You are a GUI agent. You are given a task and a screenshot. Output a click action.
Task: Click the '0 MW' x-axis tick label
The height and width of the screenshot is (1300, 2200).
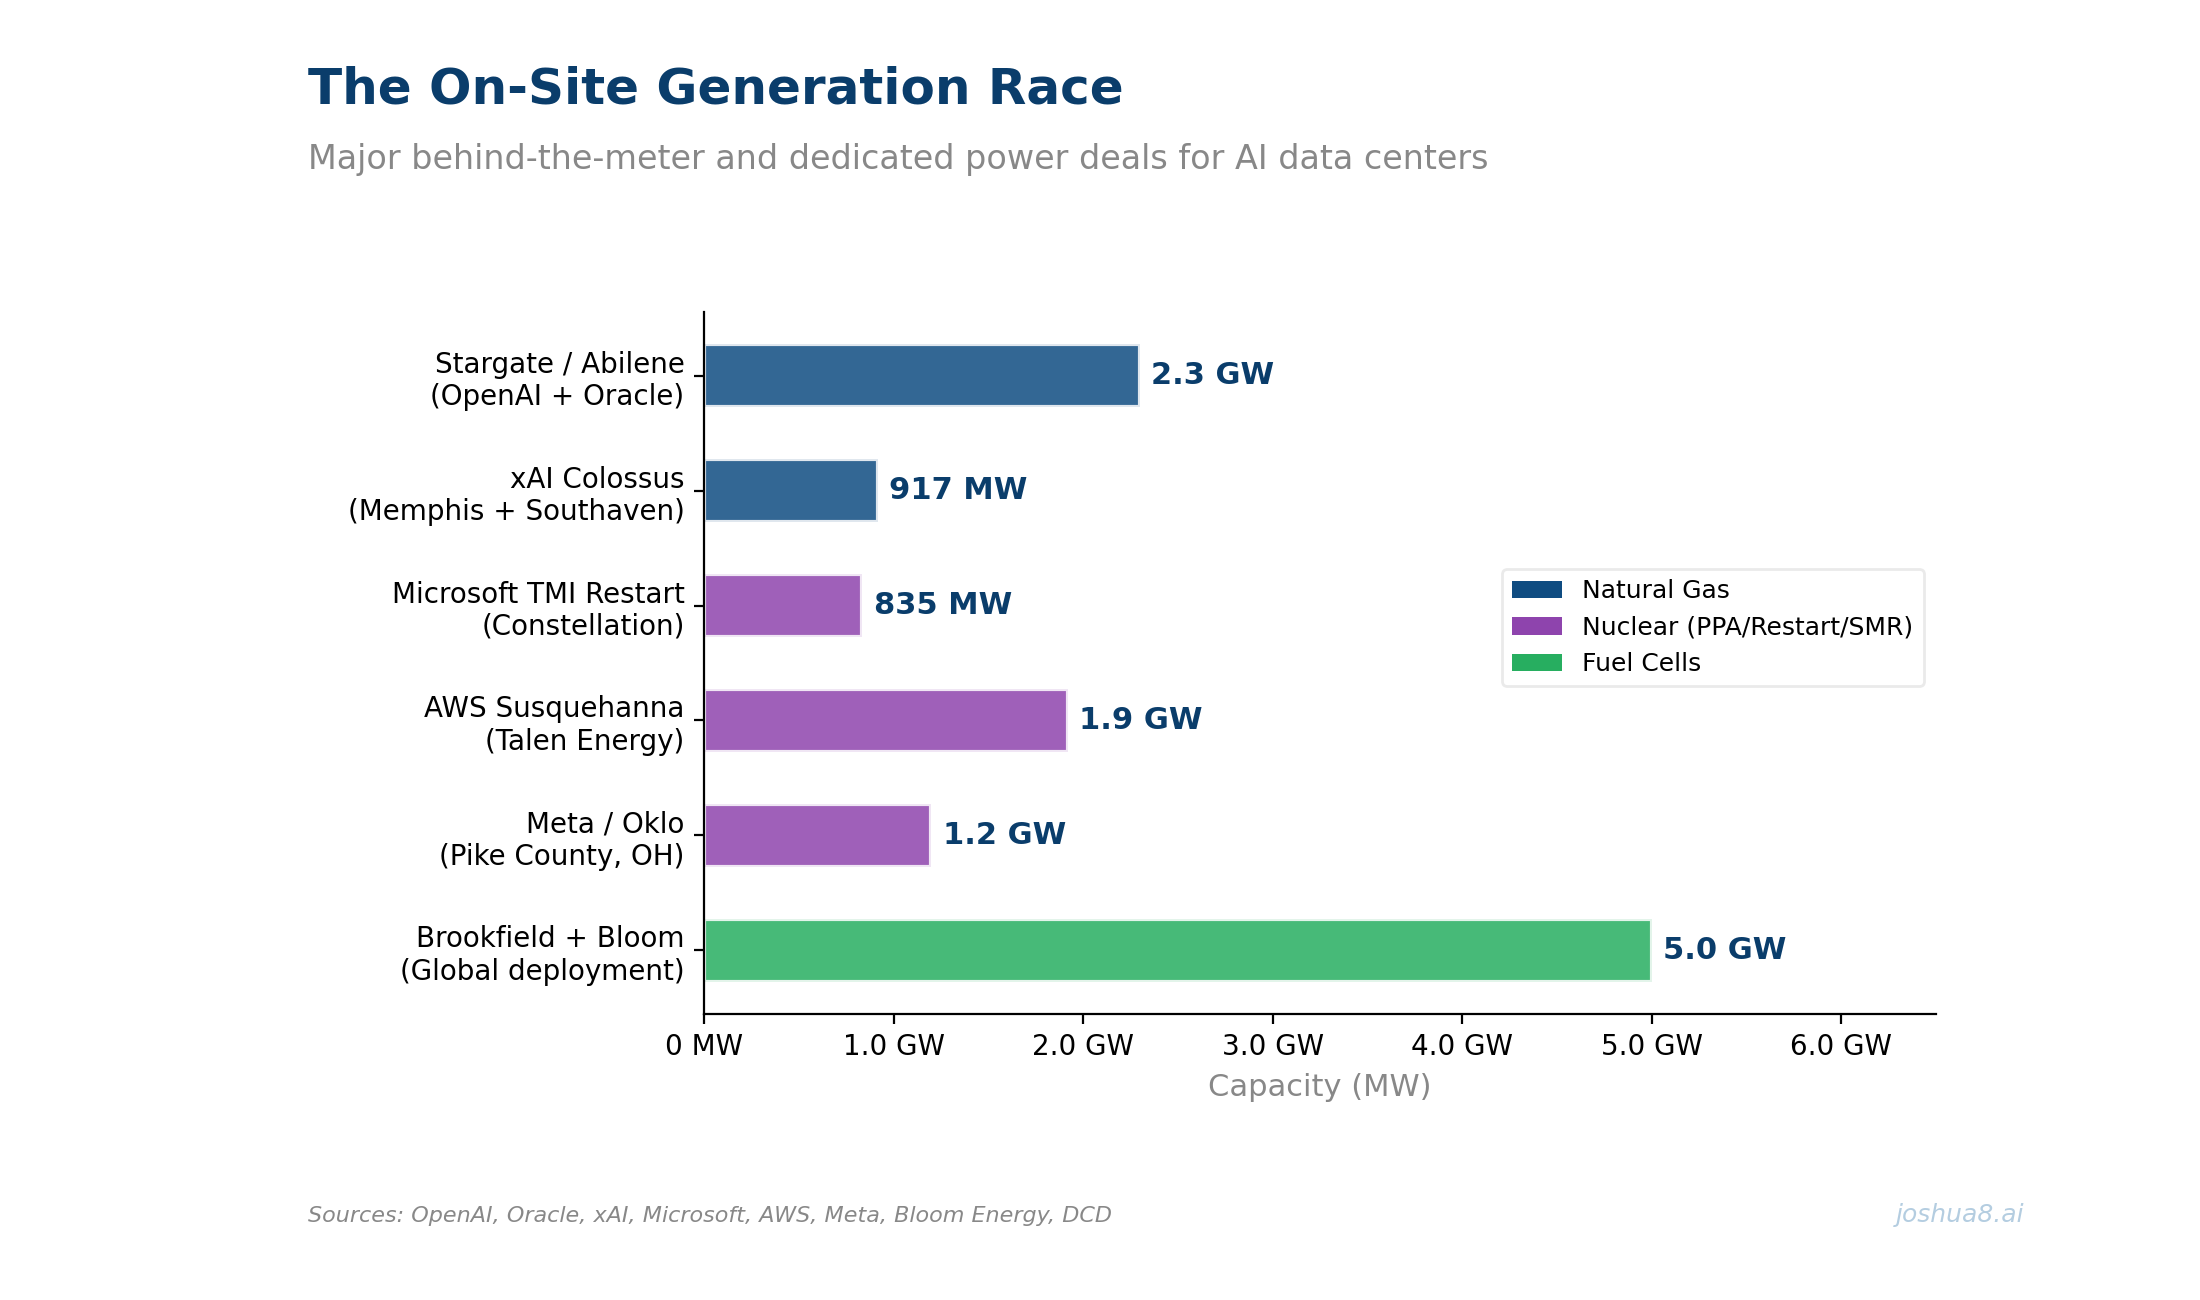click(704, 1046)
